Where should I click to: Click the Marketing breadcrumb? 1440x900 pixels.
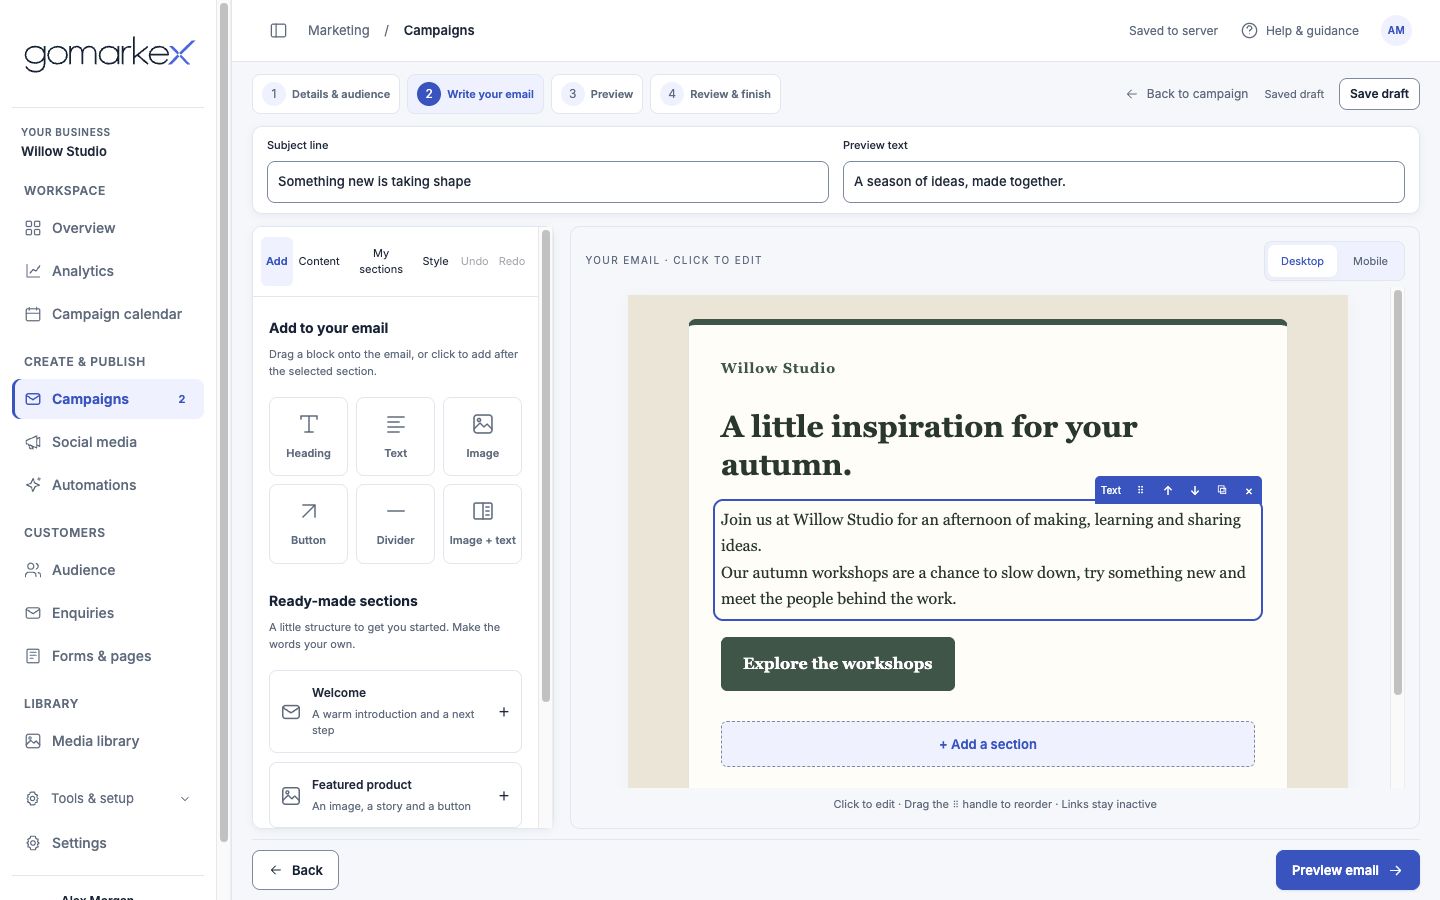click(338, 31)
